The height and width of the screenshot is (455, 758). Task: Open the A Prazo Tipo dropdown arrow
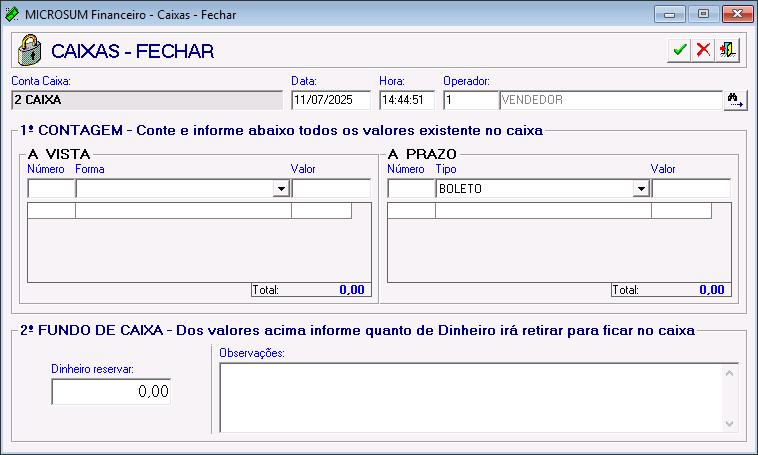641,189
